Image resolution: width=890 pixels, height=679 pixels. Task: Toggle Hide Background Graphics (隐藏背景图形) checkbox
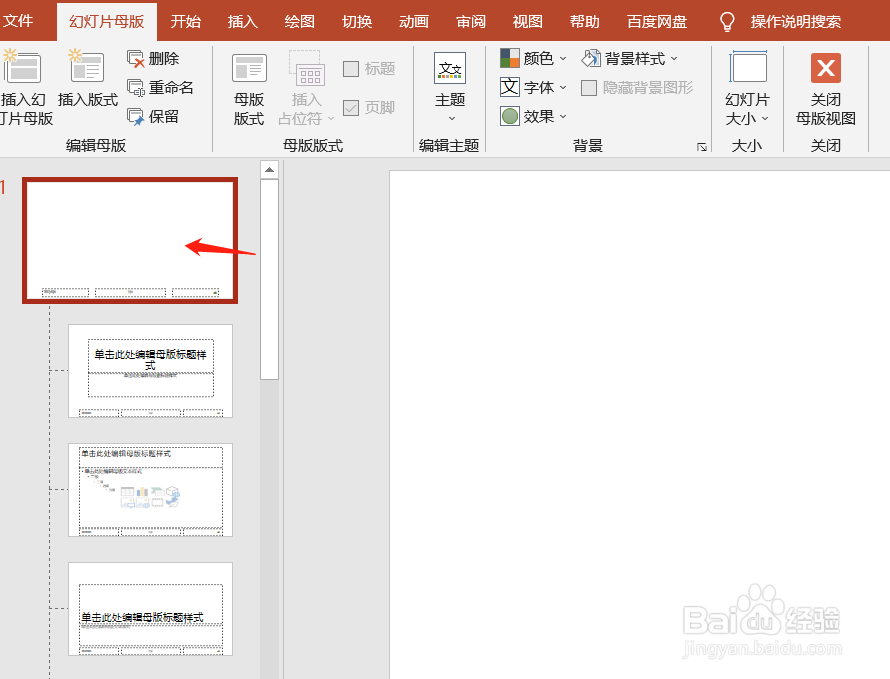click(589, 88)
